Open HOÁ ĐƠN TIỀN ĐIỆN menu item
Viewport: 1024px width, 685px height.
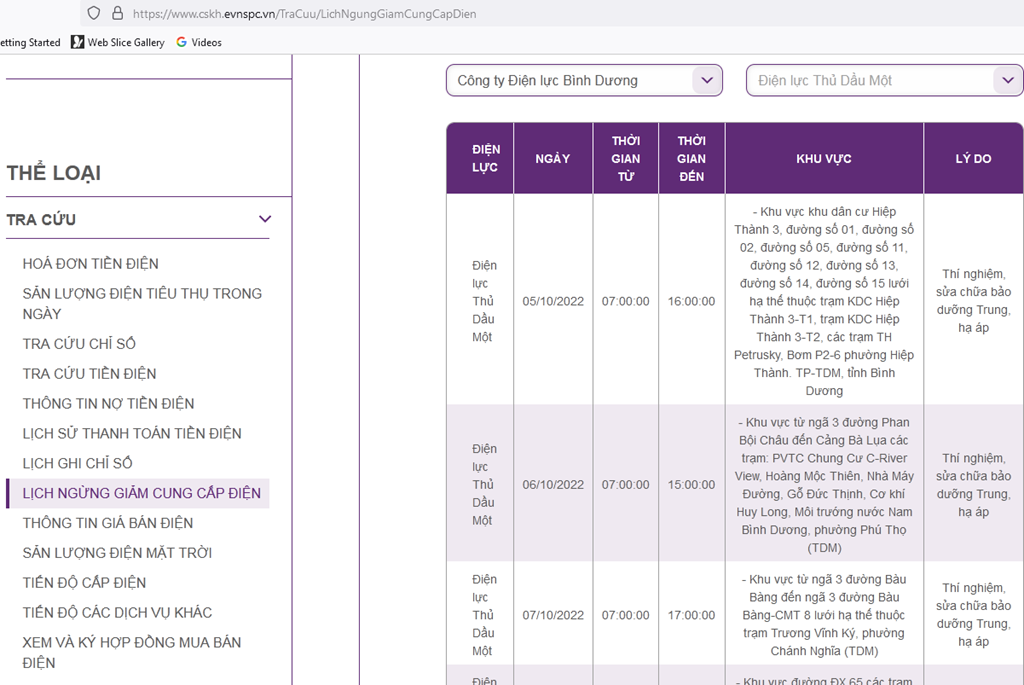click(x=91, y=264)
